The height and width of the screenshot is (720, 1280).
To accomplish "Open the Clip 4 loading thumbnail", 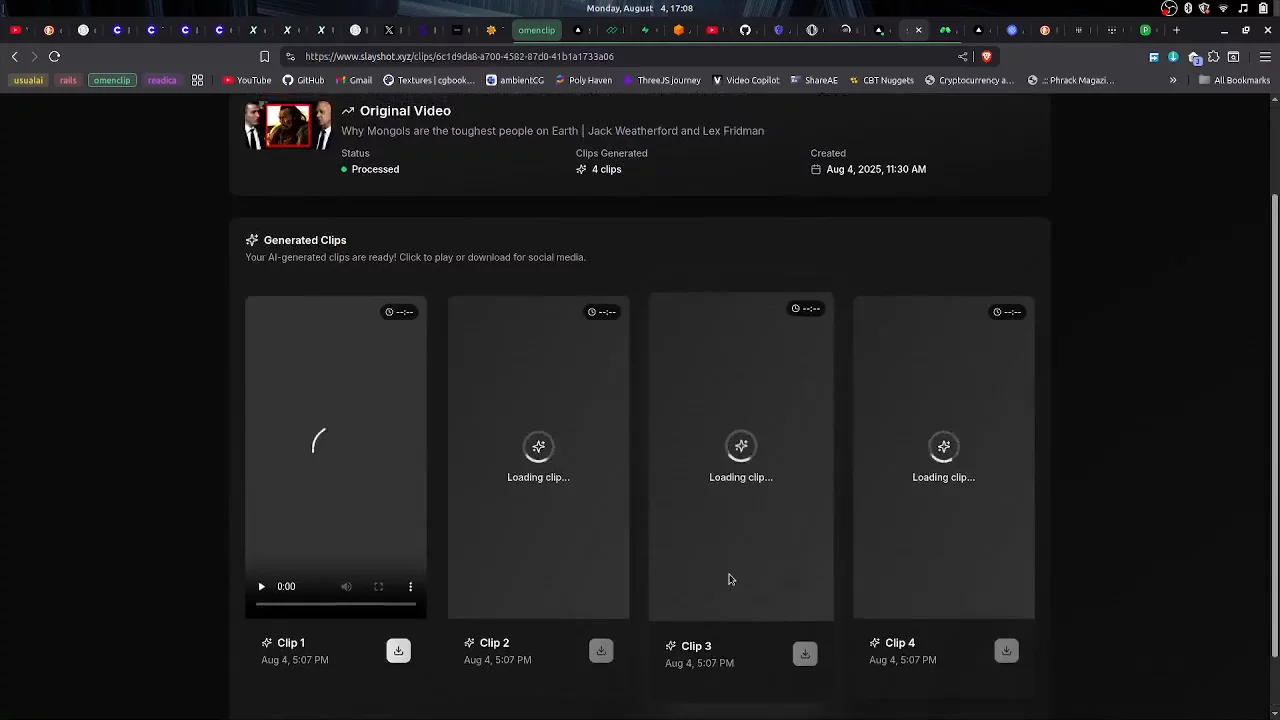I will 943,457.
